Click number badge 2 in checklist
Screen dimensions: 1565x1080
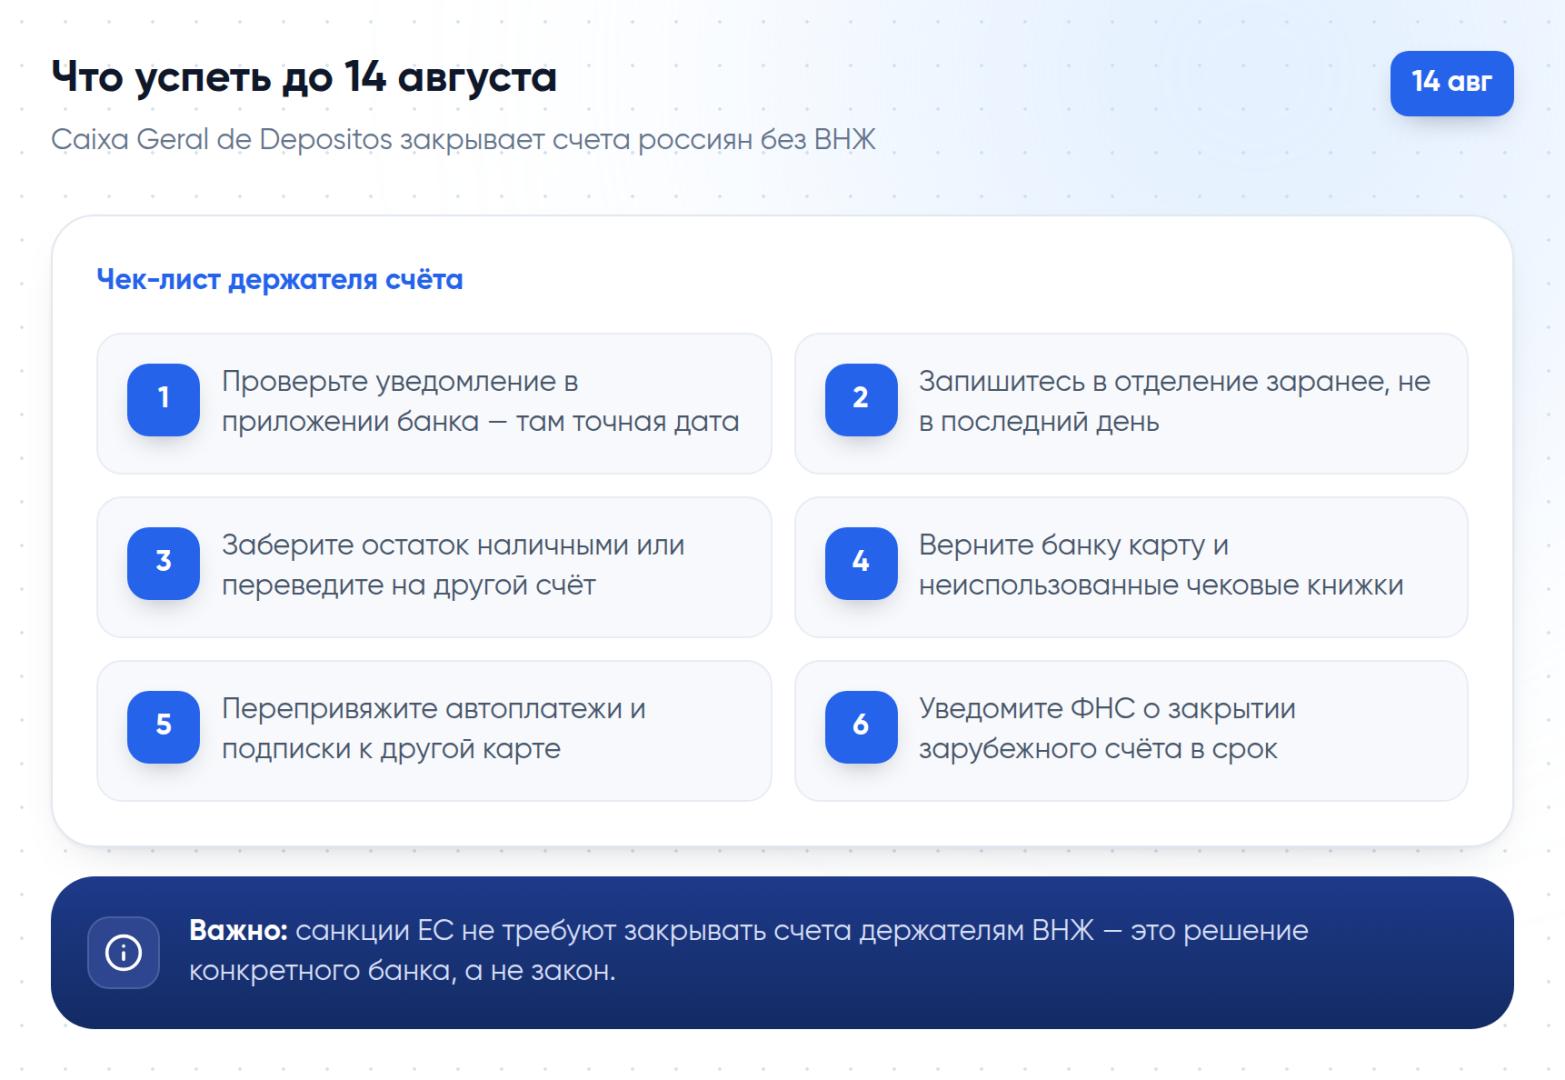(x=860, y=399)
